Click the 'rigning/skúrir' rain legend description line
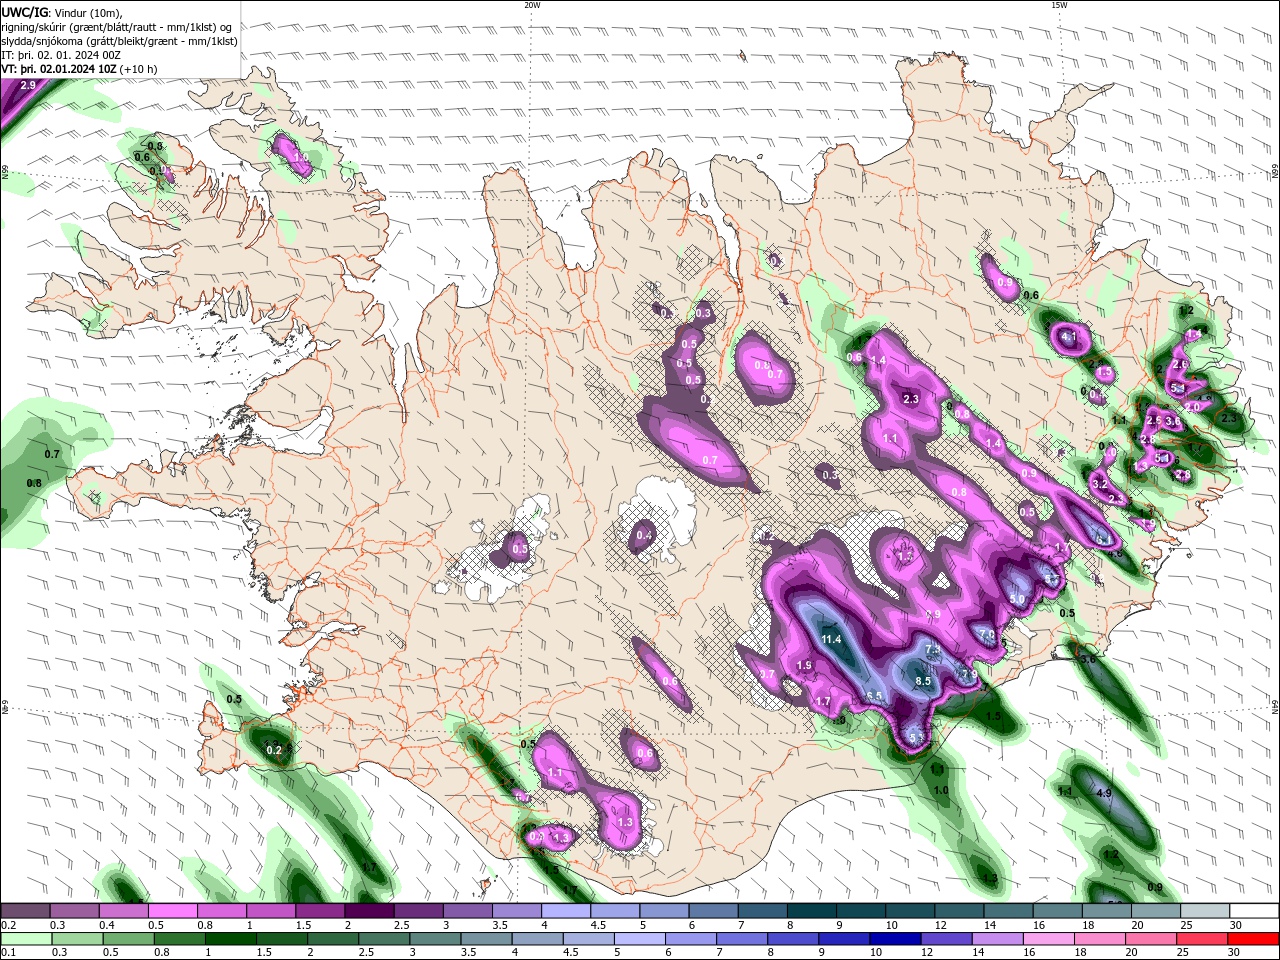The image size is (1280, 960). (x=117, y=27)
